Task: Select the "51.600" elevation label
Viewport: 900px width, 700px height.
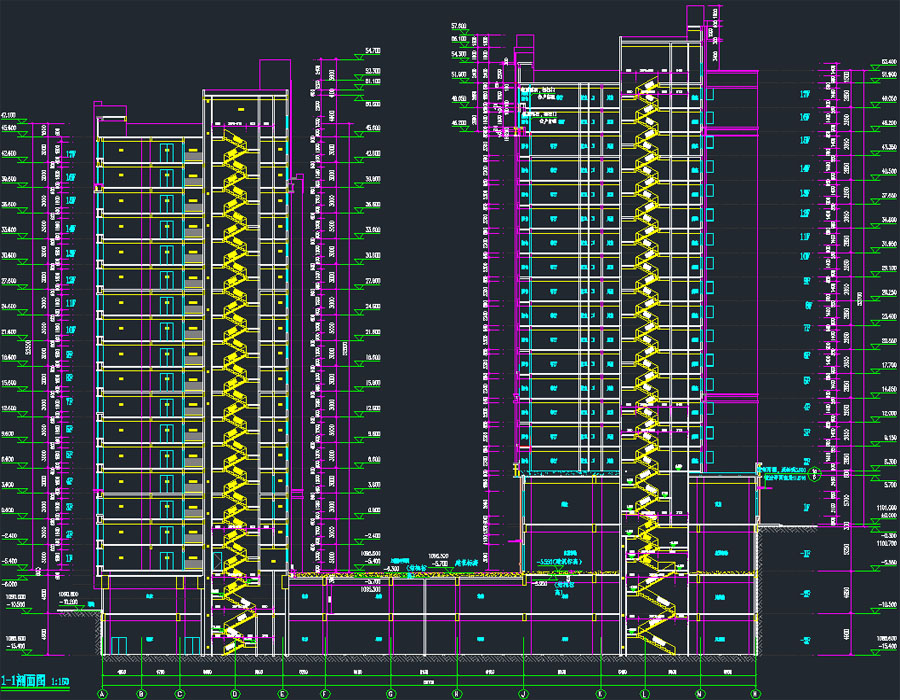Action: (x=459, y=75)
